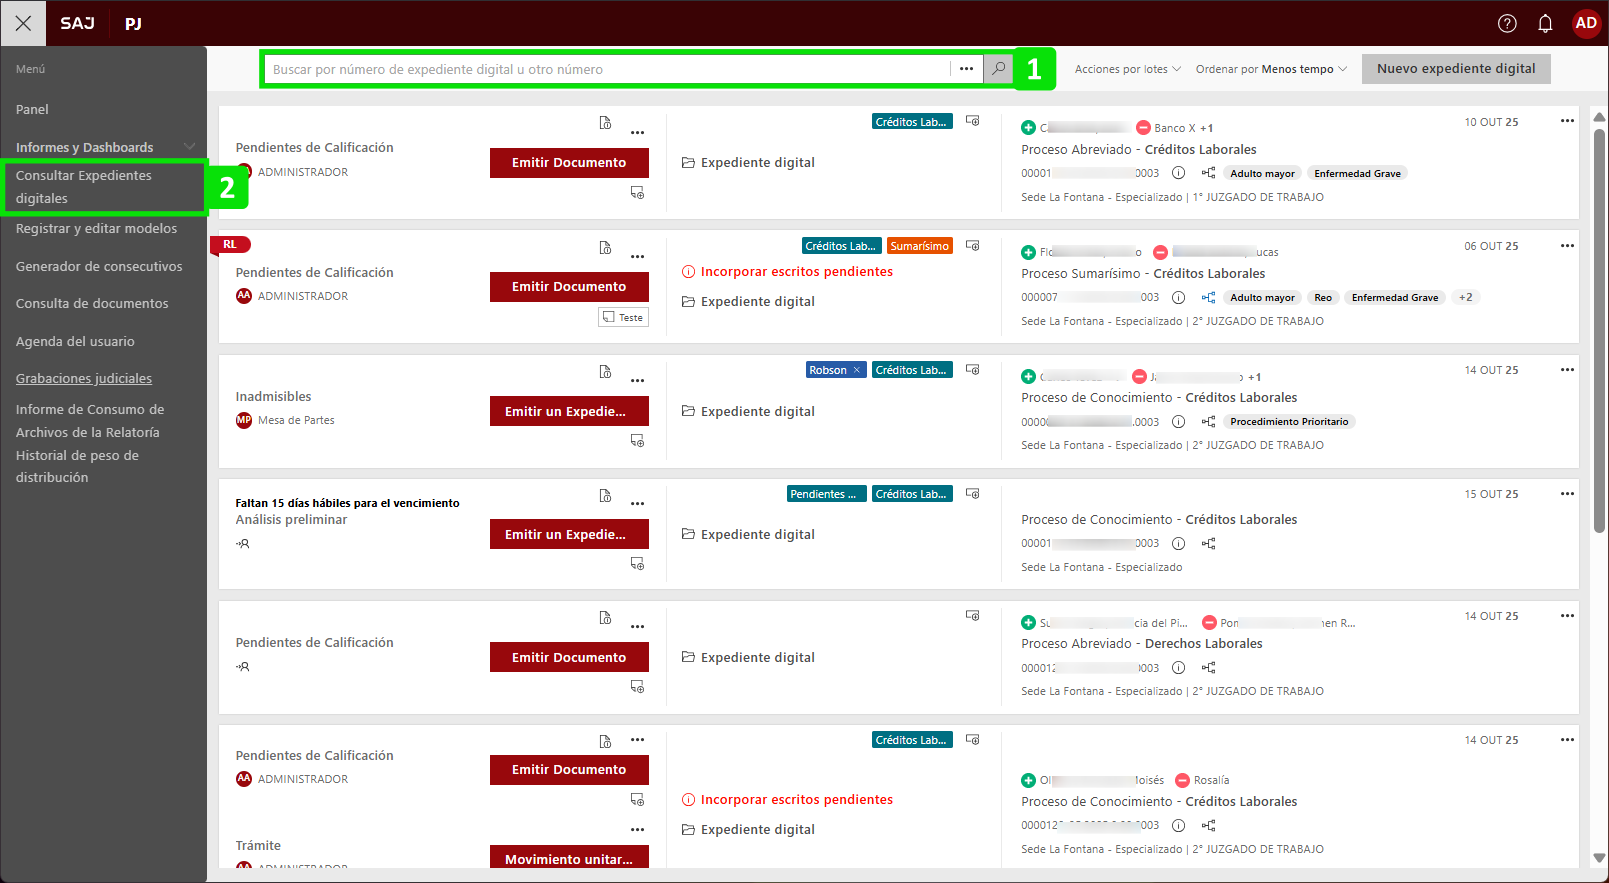The image size is (1609, 883).
Task: Click the AD user avatar
Action: point(1586,23)
